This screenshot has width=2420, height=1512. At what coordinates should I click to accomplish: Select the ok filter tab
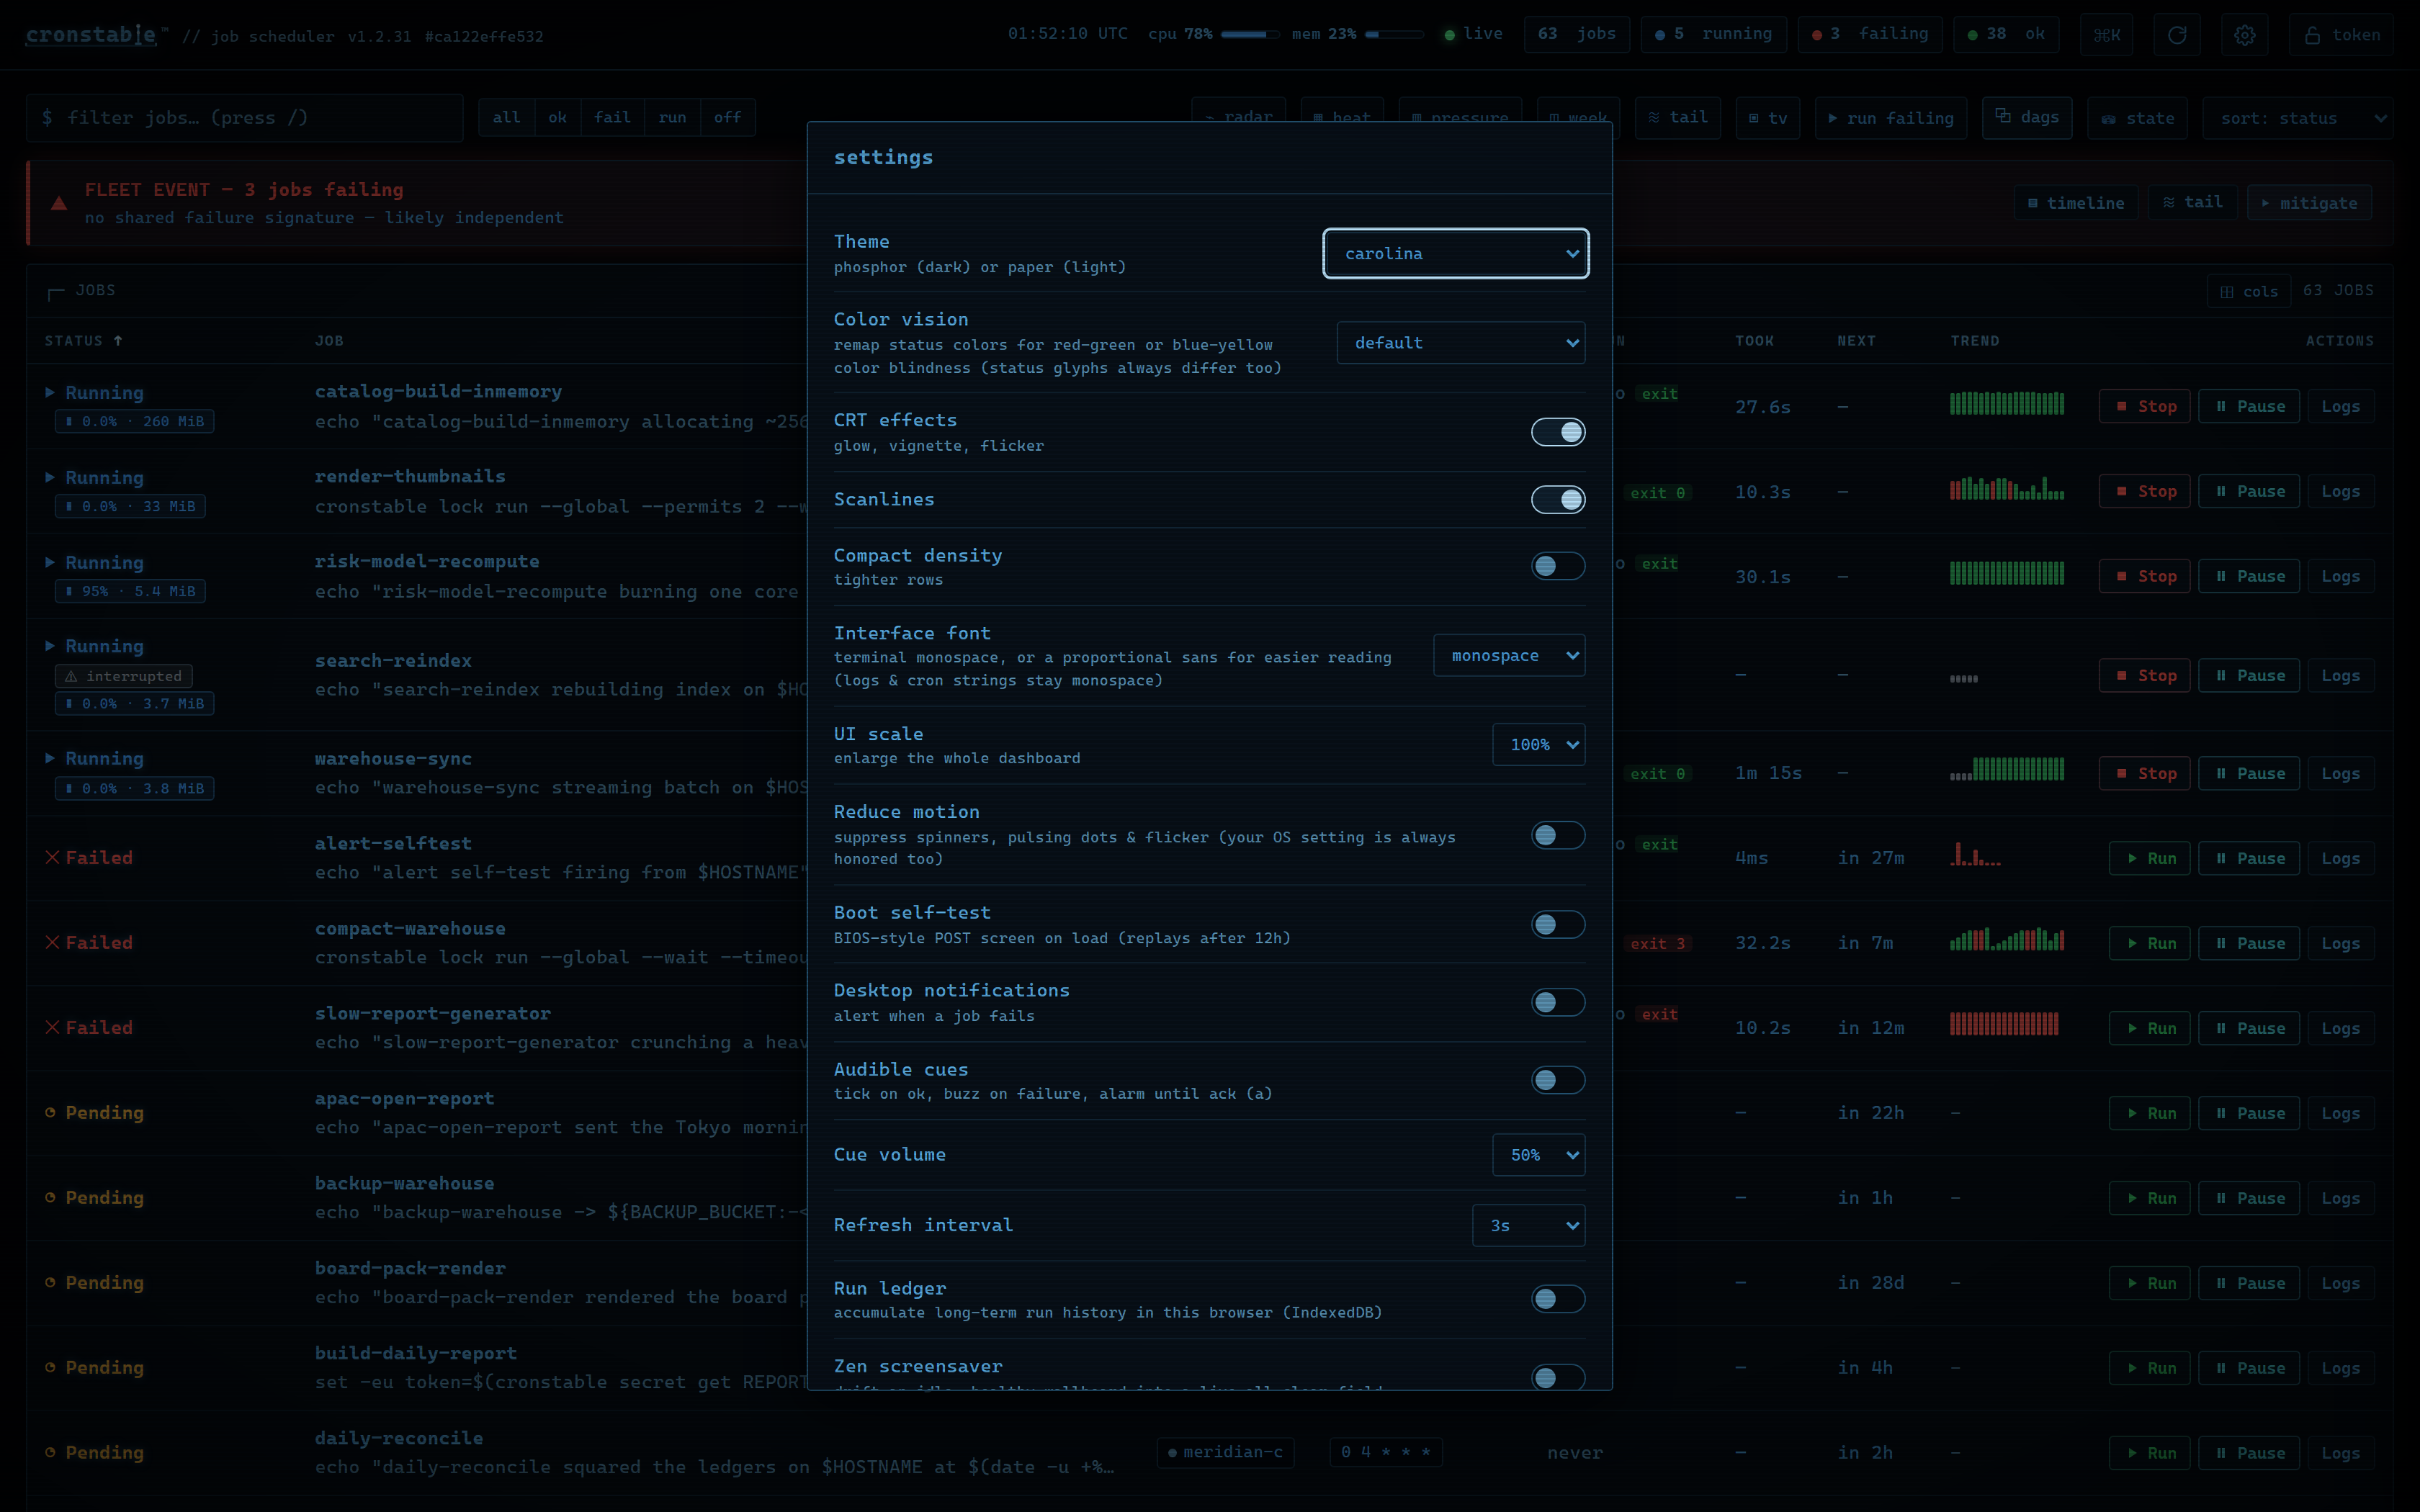pyautogui.click(x=558, y=118)
